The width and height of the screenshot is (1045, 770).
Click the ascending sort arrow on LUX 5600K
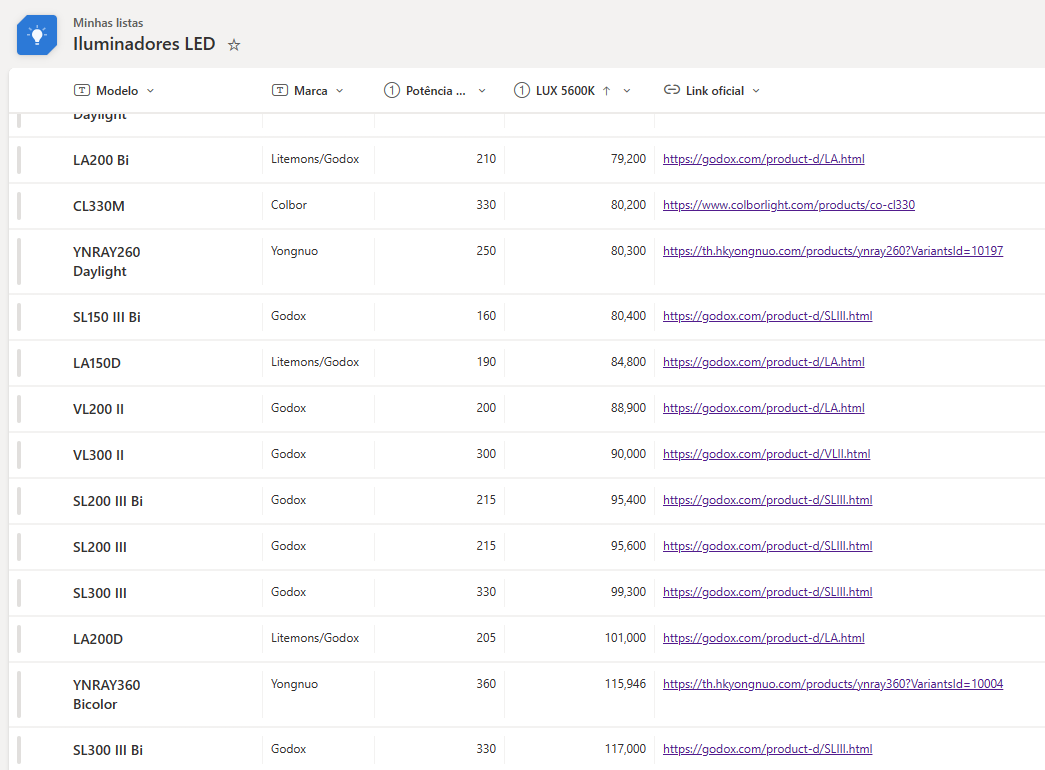tap(606, 91)
